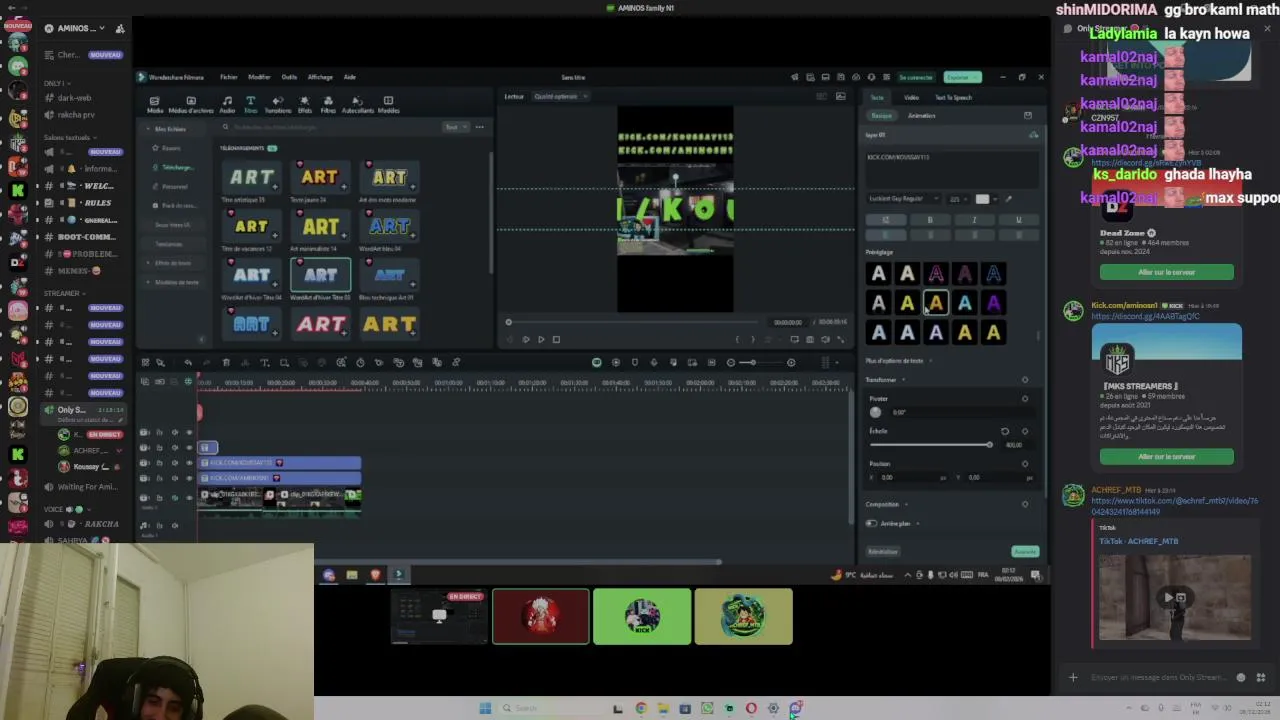Open the Qualité optimale dropdown
The width and height of the screenshot is (1280, 720).
[x=561, y=96]
